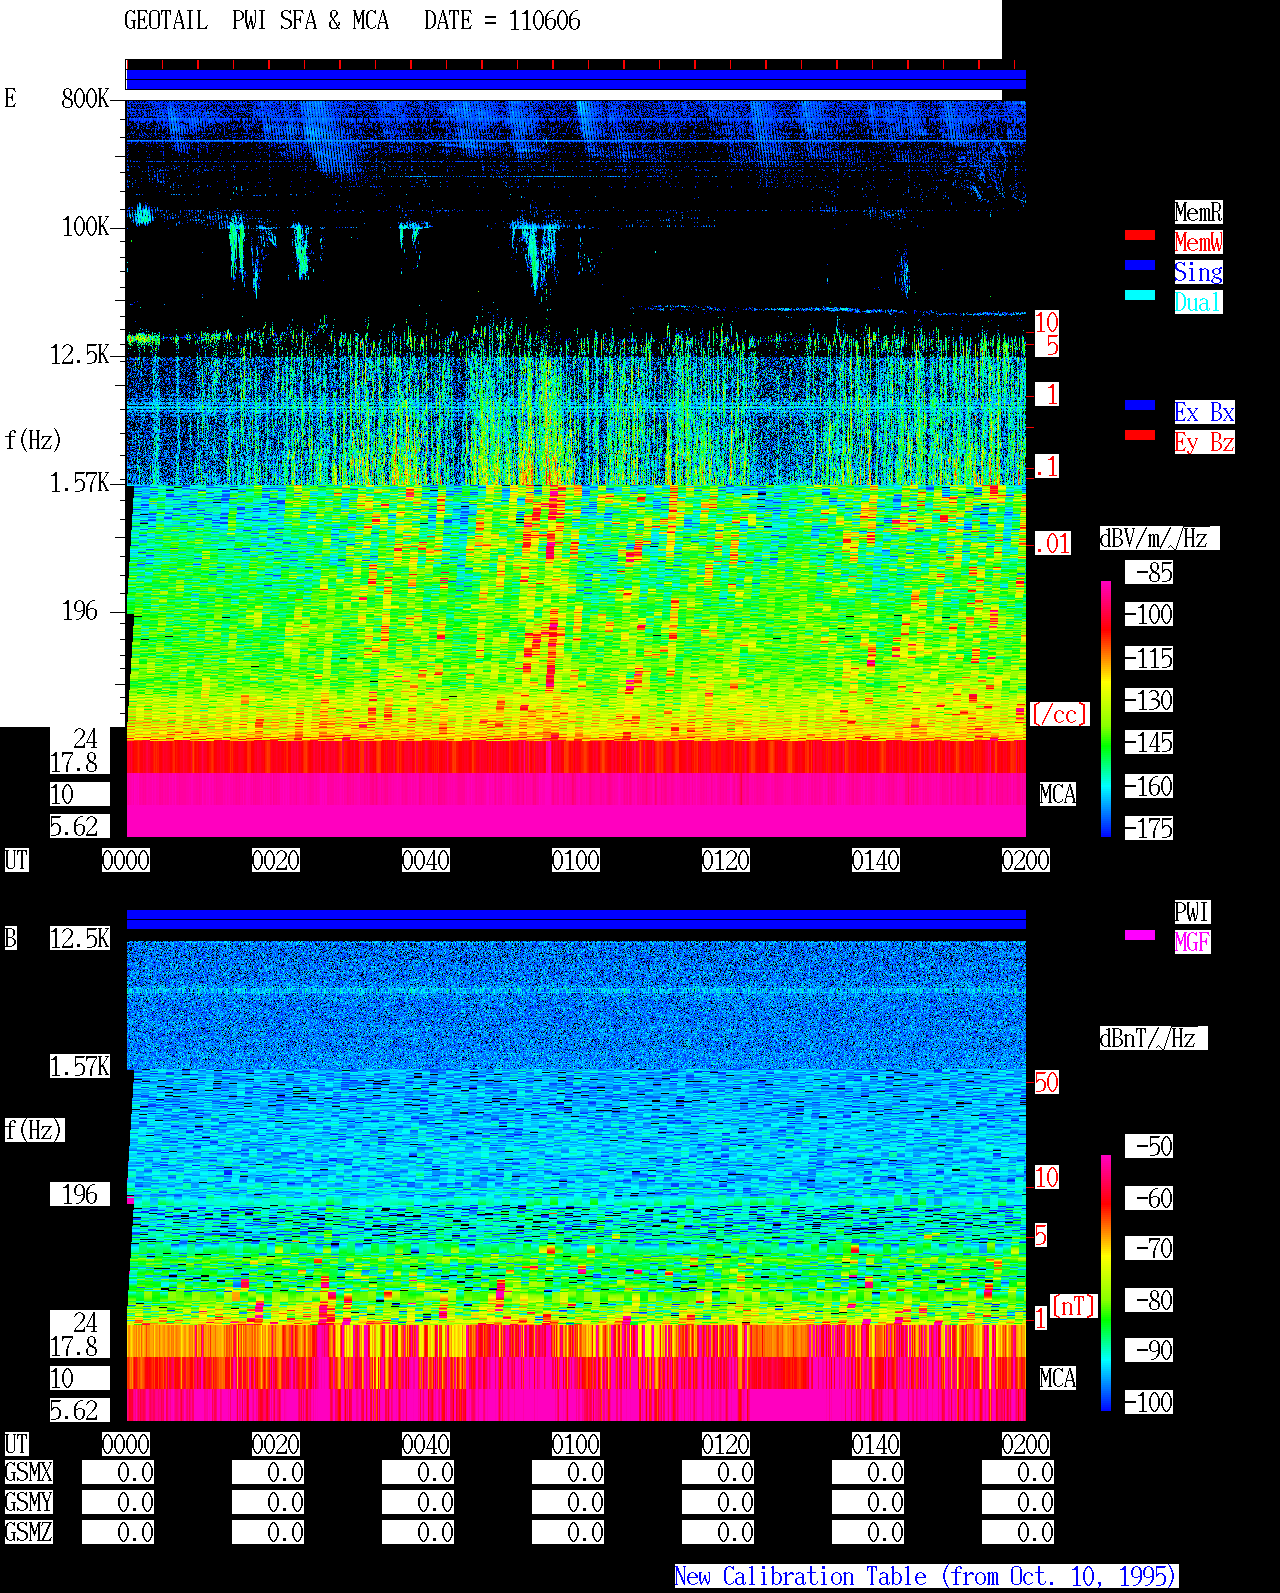Image resolution: width=1280 pixels, height=1593 pixels.
Task: Select the PWI legend label
Action: point(1192,912)
